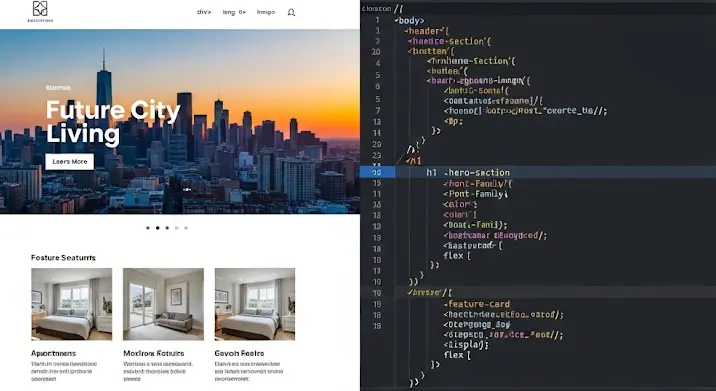The width and height of the screenshot is (716, 391).
Task: Click the middle feature card title link
Action: [x=154, y=353]
